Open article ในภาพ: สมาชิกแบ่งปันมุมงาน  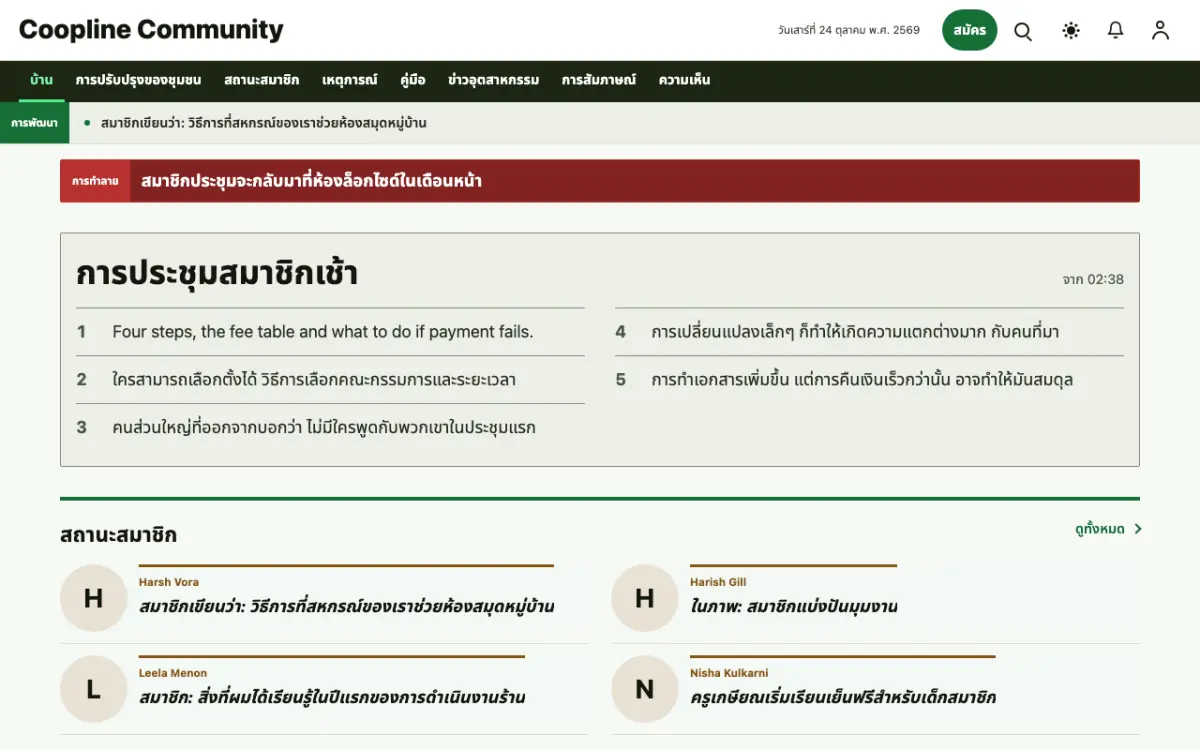tap(793, 607)
